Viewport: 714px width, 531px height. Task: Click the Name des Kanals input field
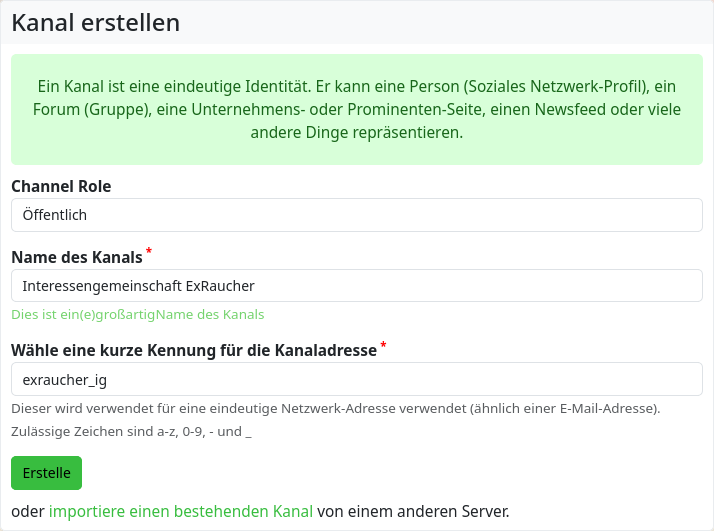[356, 286]
